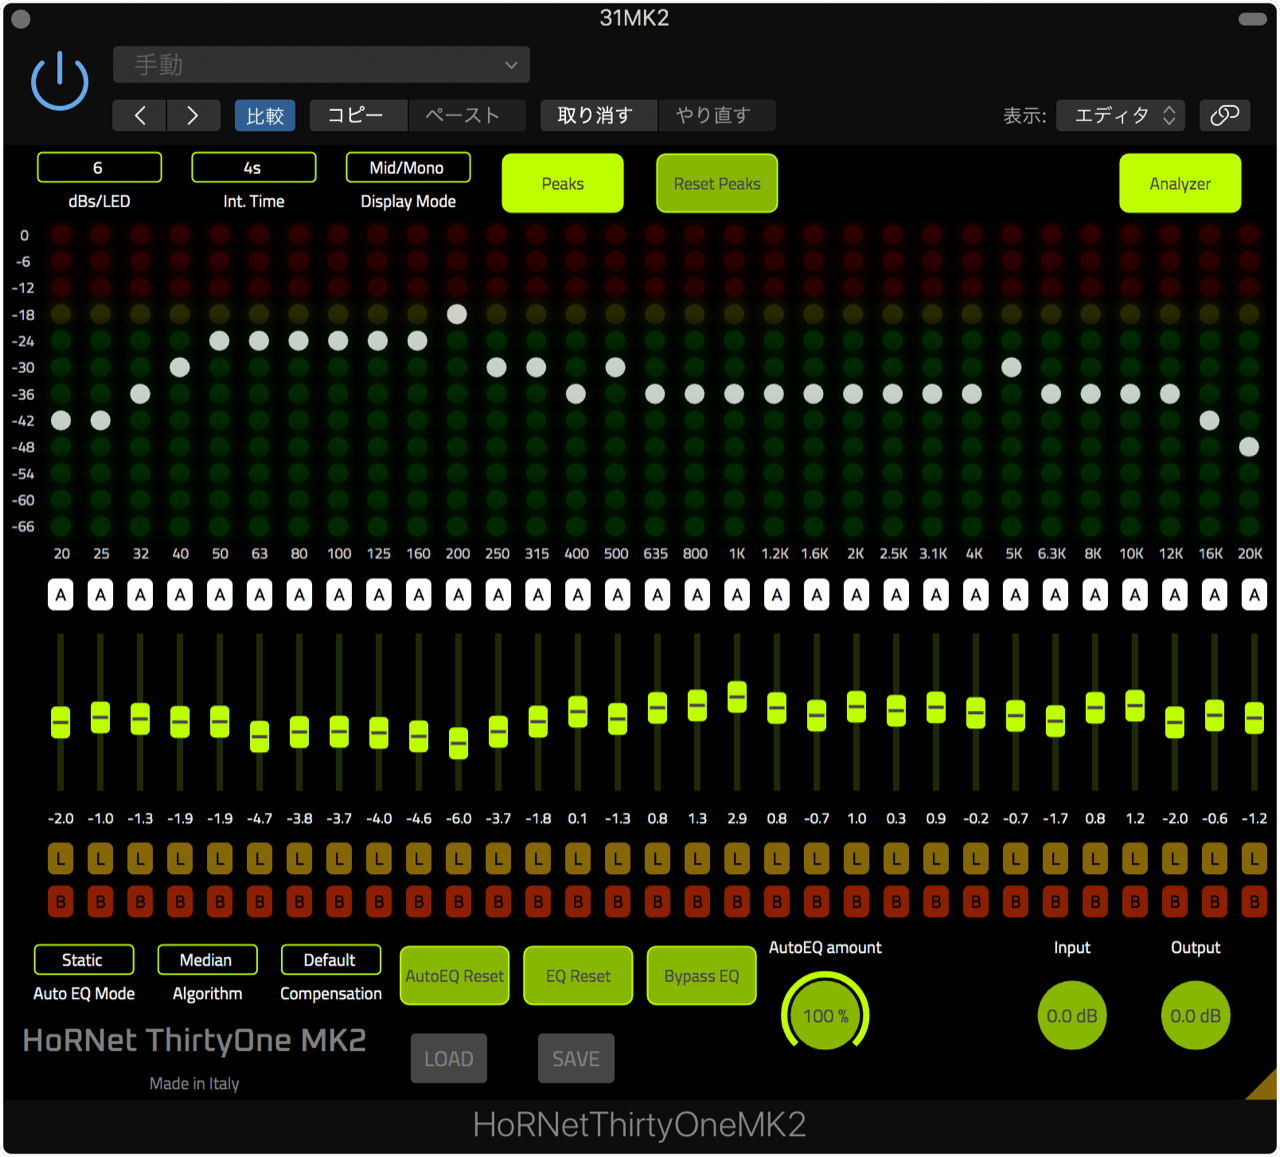The image size is (1280, 1157).
Task: Click the SAVE button
Action: click(x=576, y=1058)
